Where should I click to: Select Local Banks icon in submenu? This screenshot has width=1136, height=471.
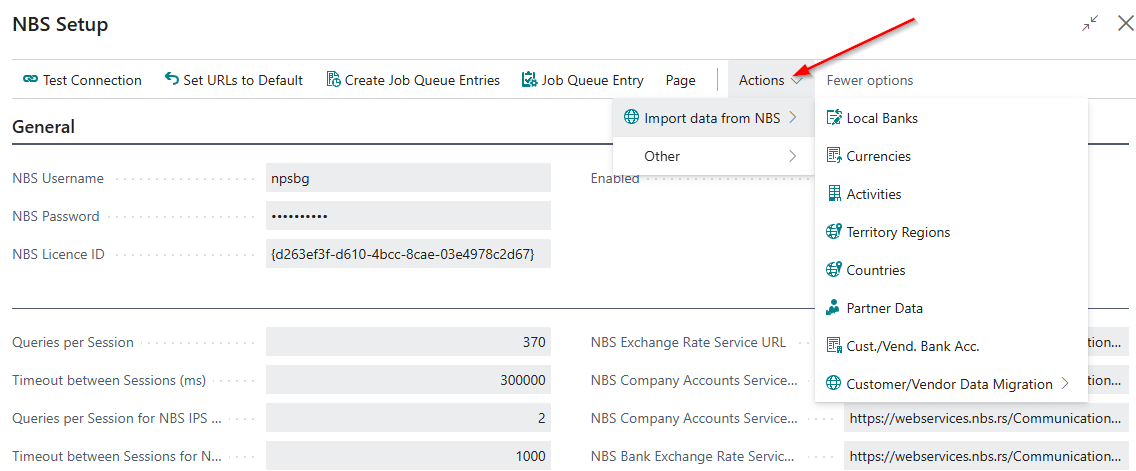tap(833, 118)
